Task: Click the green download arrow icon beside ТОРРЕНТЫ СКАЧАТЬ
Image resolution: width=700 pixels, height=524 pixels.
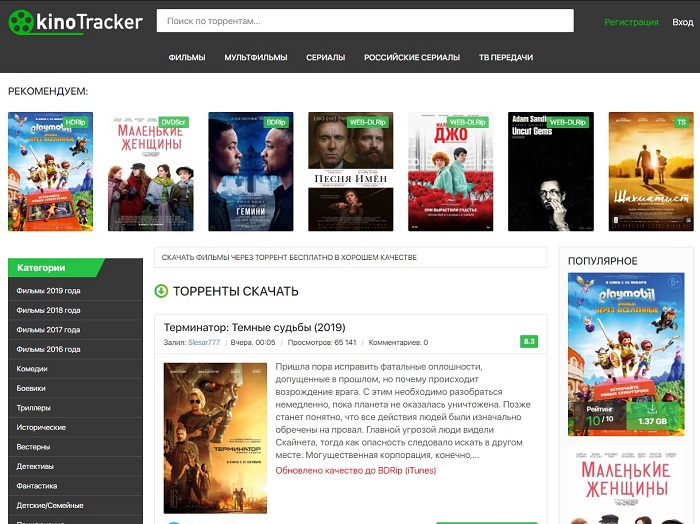Action: pos(161,291)
